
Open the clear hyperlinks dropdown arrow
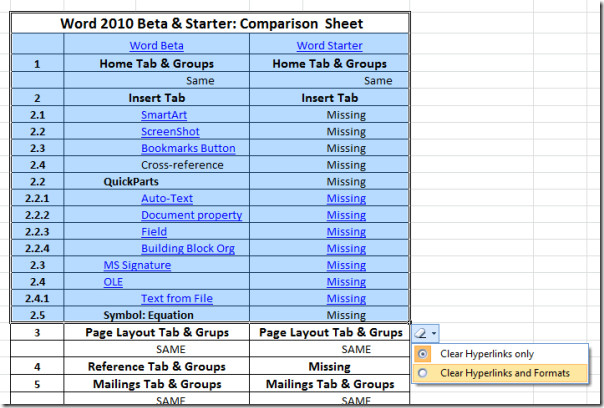tap(435, 333)
